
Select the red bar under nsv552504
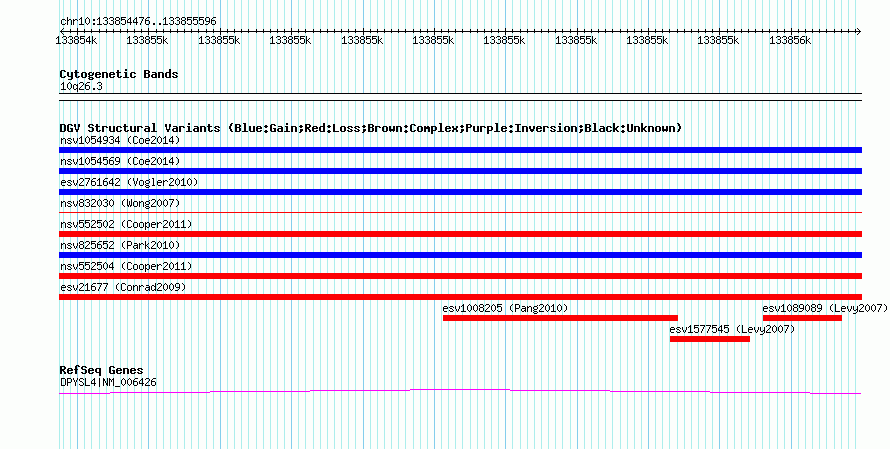460,276
